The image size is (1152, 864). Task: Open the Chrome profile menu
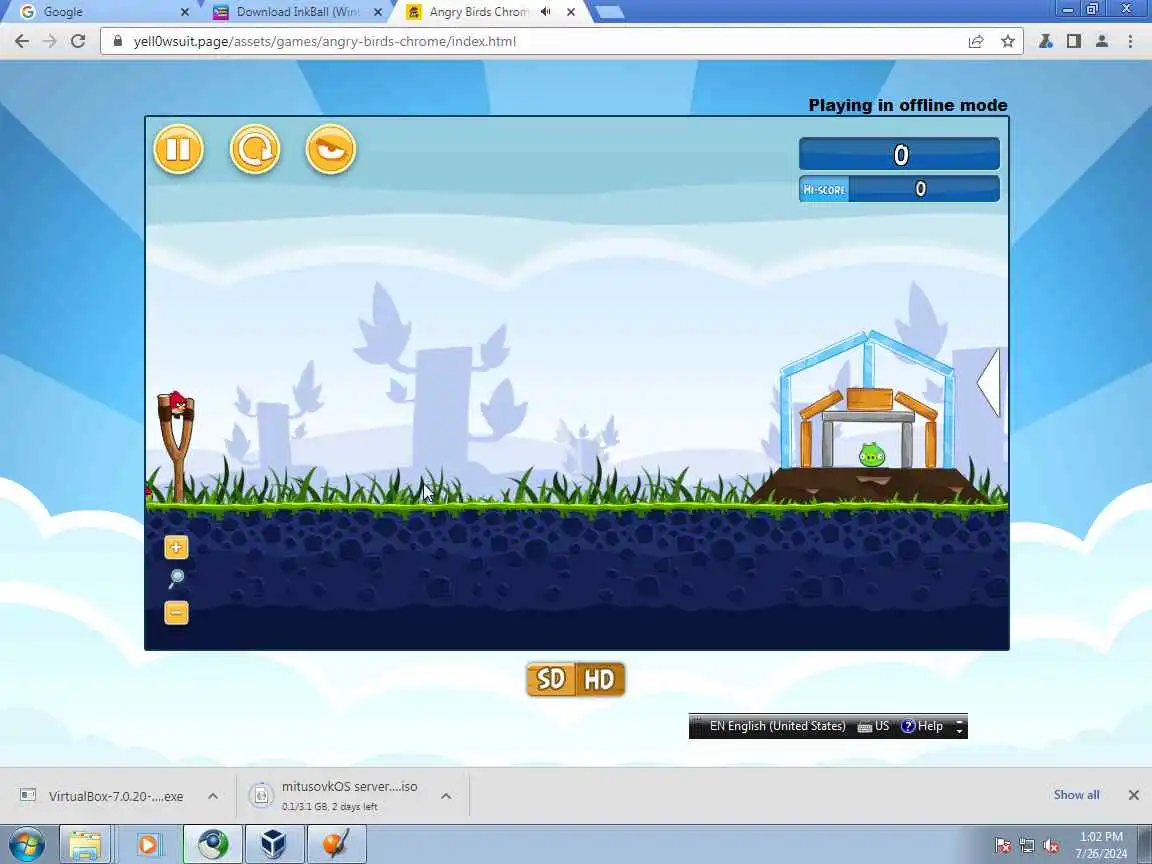[1101, 41]
